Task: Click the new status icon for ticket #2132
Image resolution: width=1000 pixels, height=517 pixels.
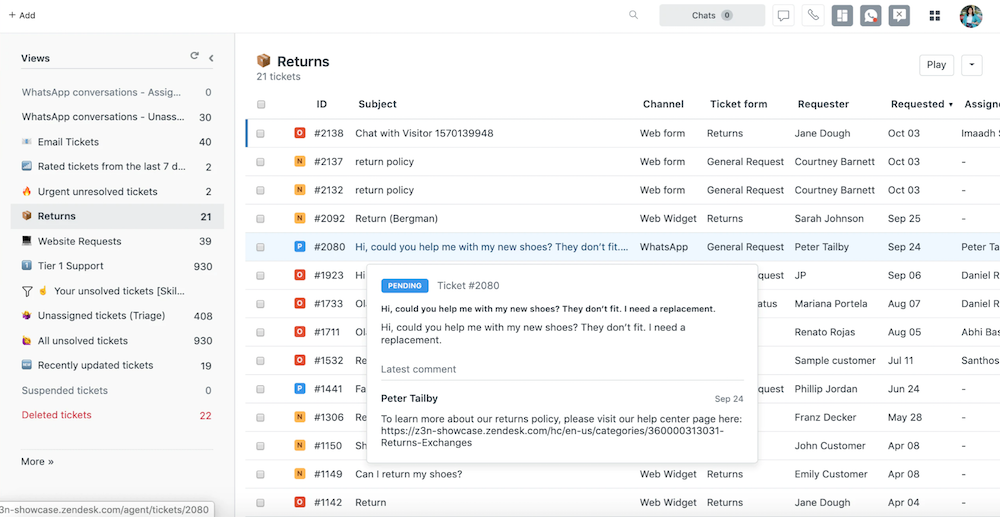Action: point(299,190)
